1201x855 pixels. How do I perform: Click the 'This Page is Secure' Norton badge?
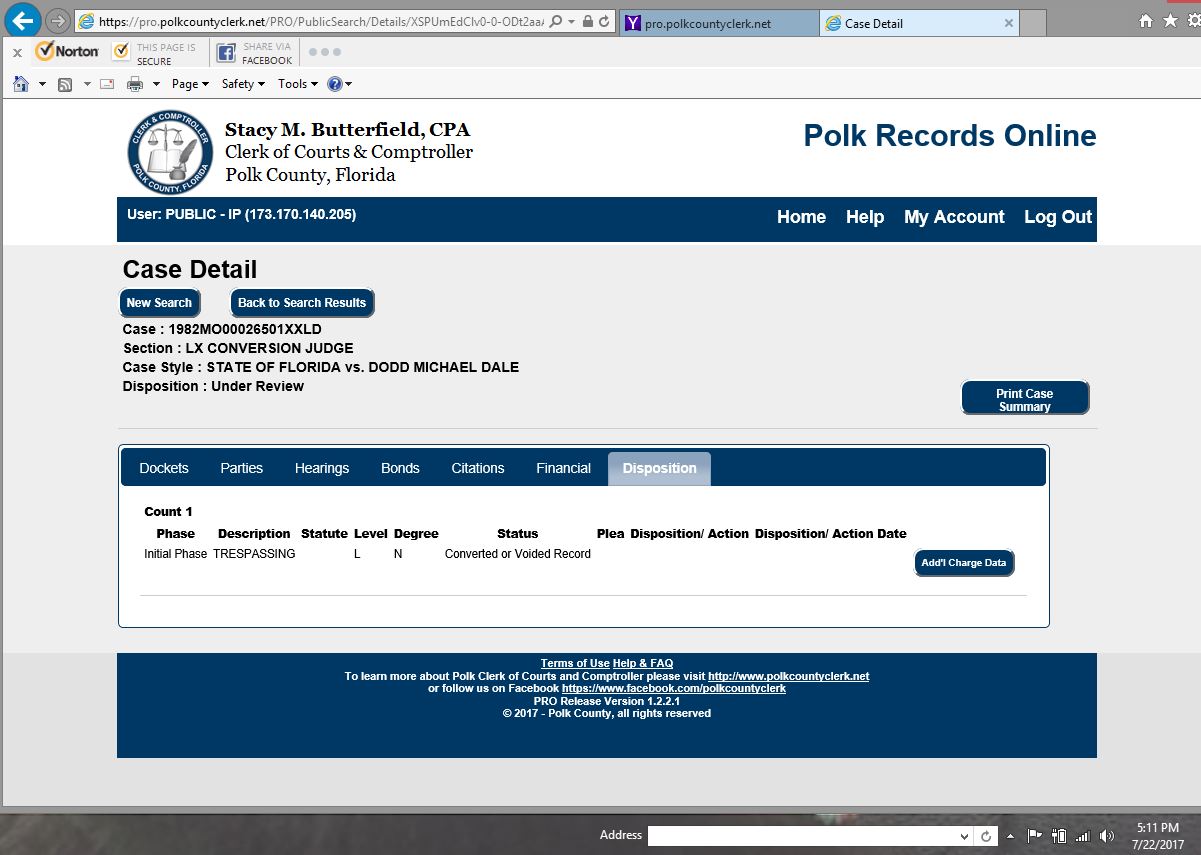(155, 53)
